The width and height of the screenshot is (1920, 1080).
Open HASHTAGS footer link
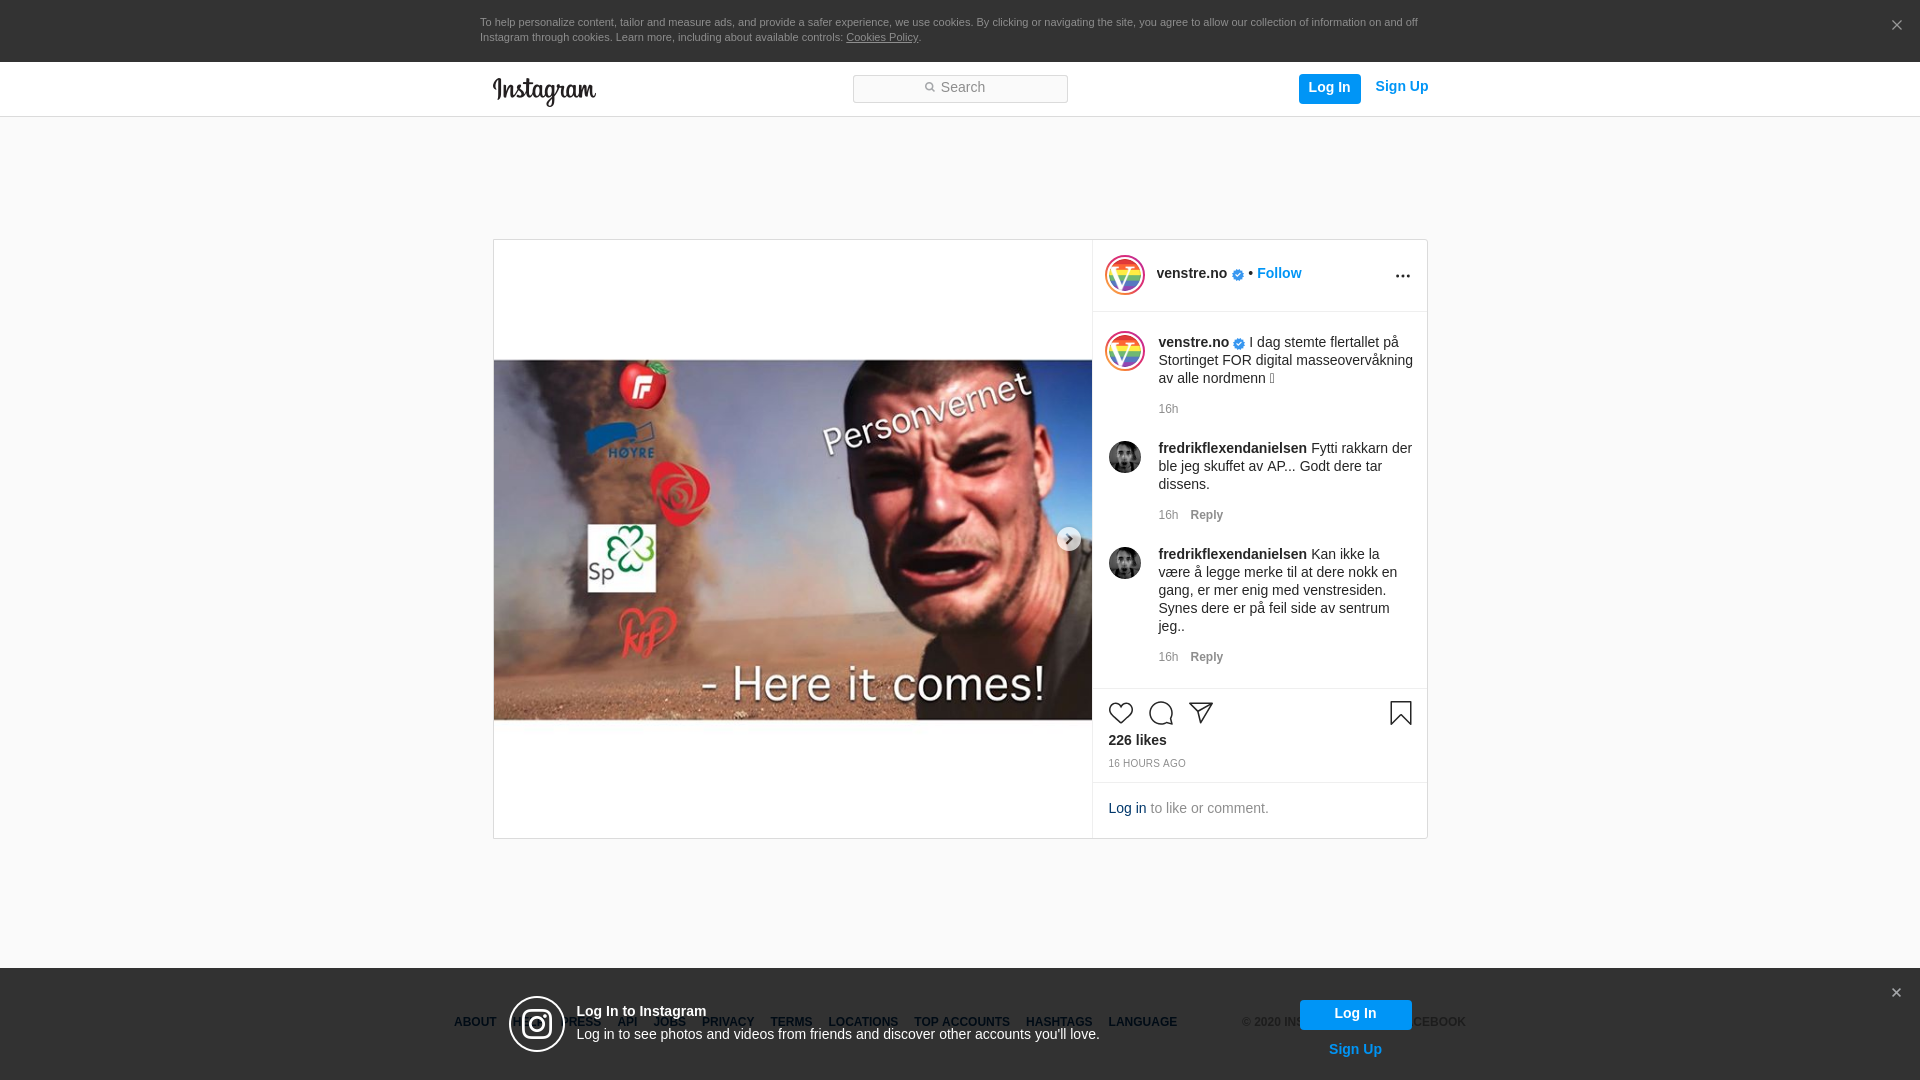(1059, 1022)
